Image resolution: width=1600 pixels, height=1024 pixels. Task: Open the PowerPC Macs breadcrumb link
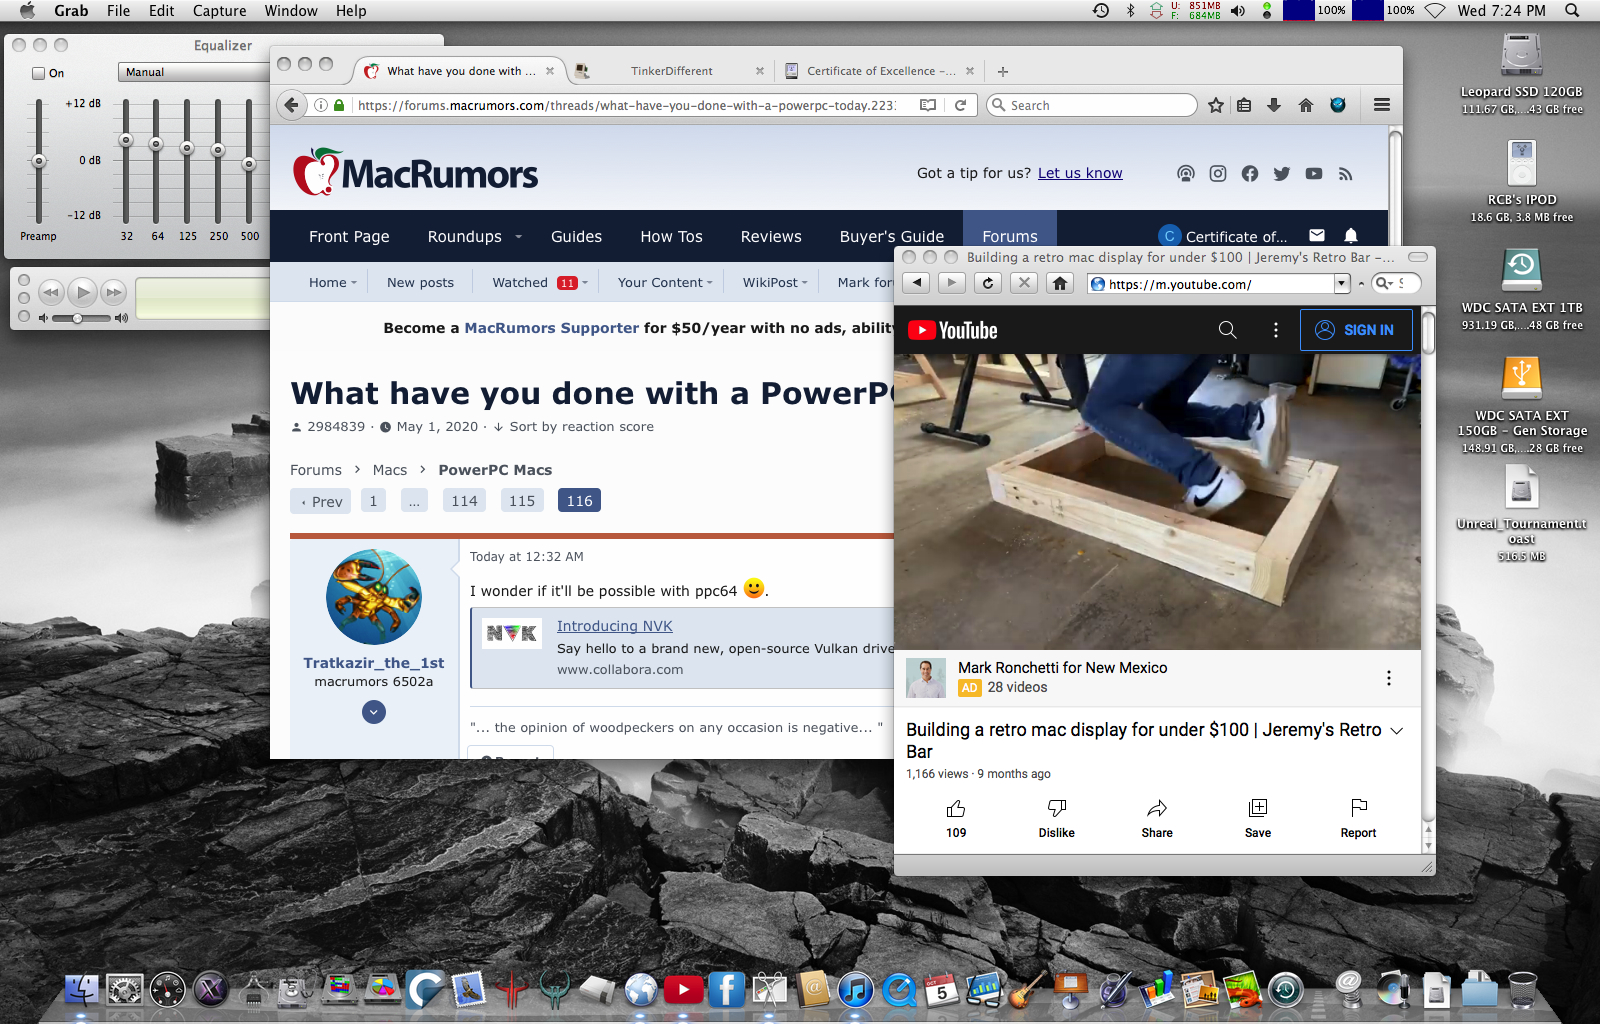pos(495,470)
